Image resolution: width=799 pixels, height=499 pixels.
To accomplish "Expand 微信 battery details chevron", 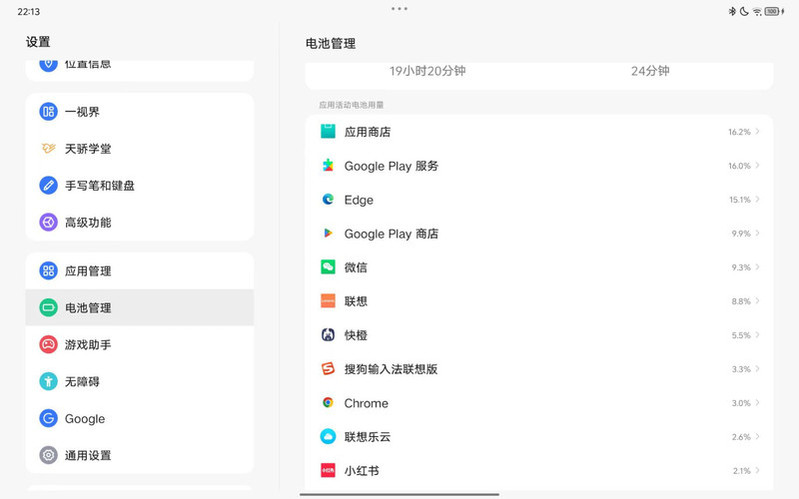I will point(758,267).
